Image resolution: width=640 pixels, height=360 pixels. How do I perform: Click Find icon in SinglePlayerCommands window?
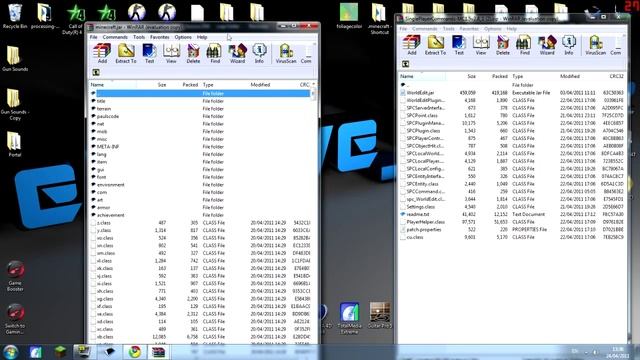tap(524, 45)
